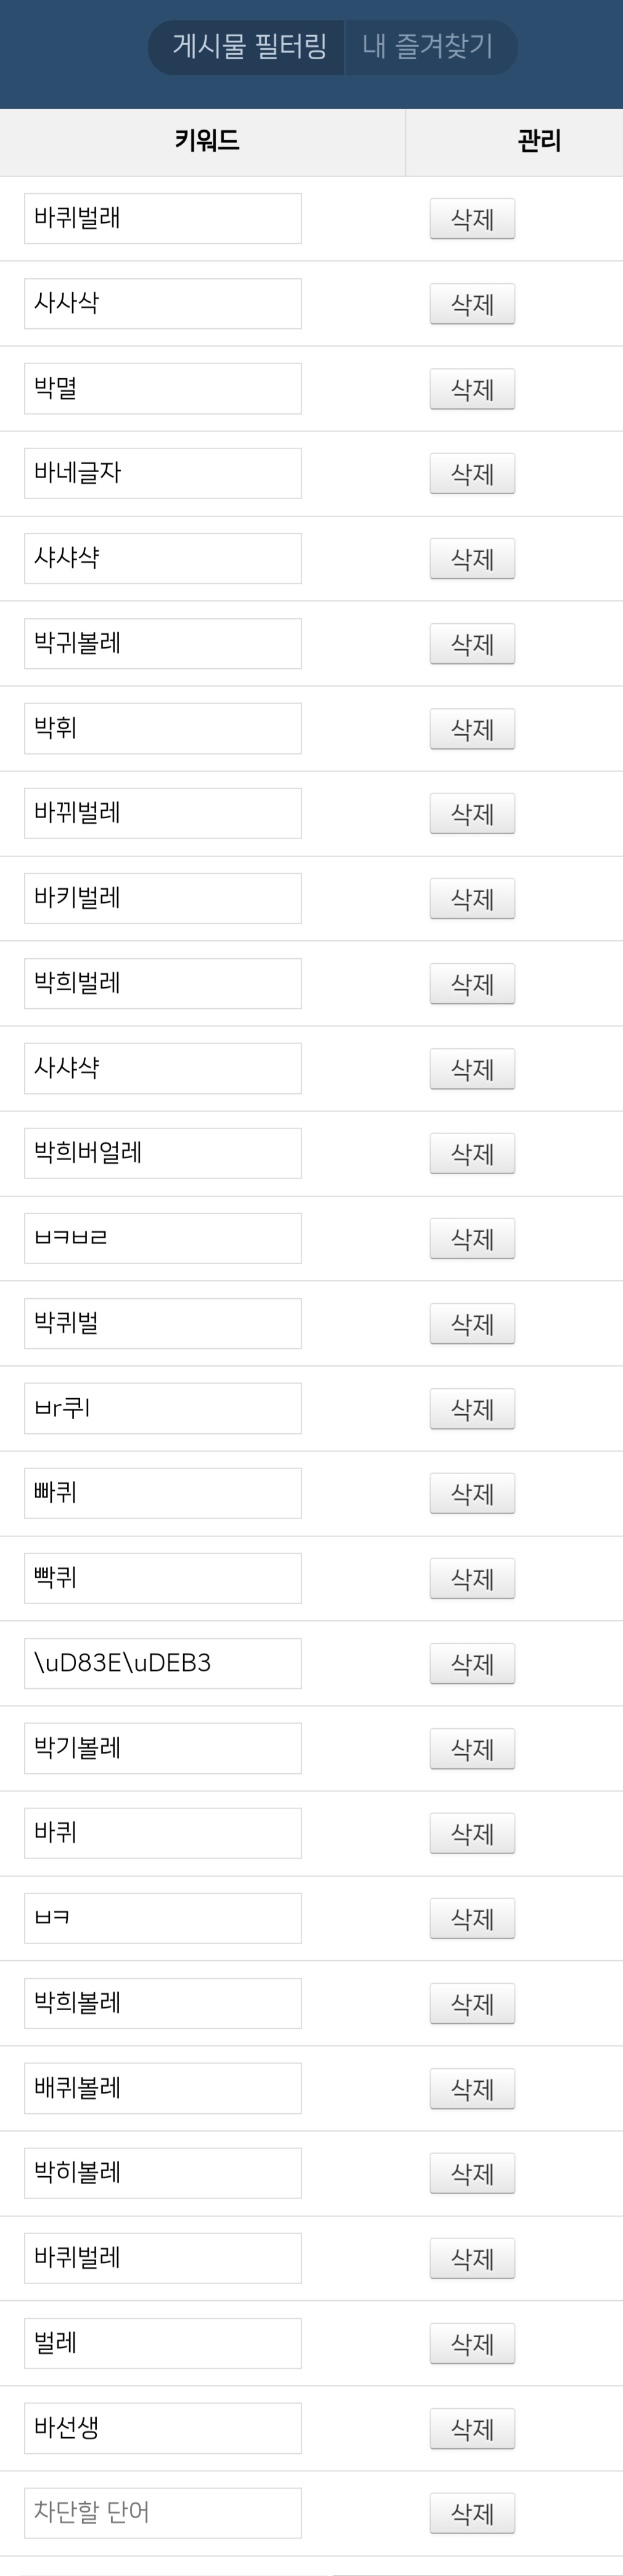The image size is (623, 2576).
Task: Delete the \uD83E\uDEB3 keyword row
Action: pyautogui.click(x=472, y=1664)
